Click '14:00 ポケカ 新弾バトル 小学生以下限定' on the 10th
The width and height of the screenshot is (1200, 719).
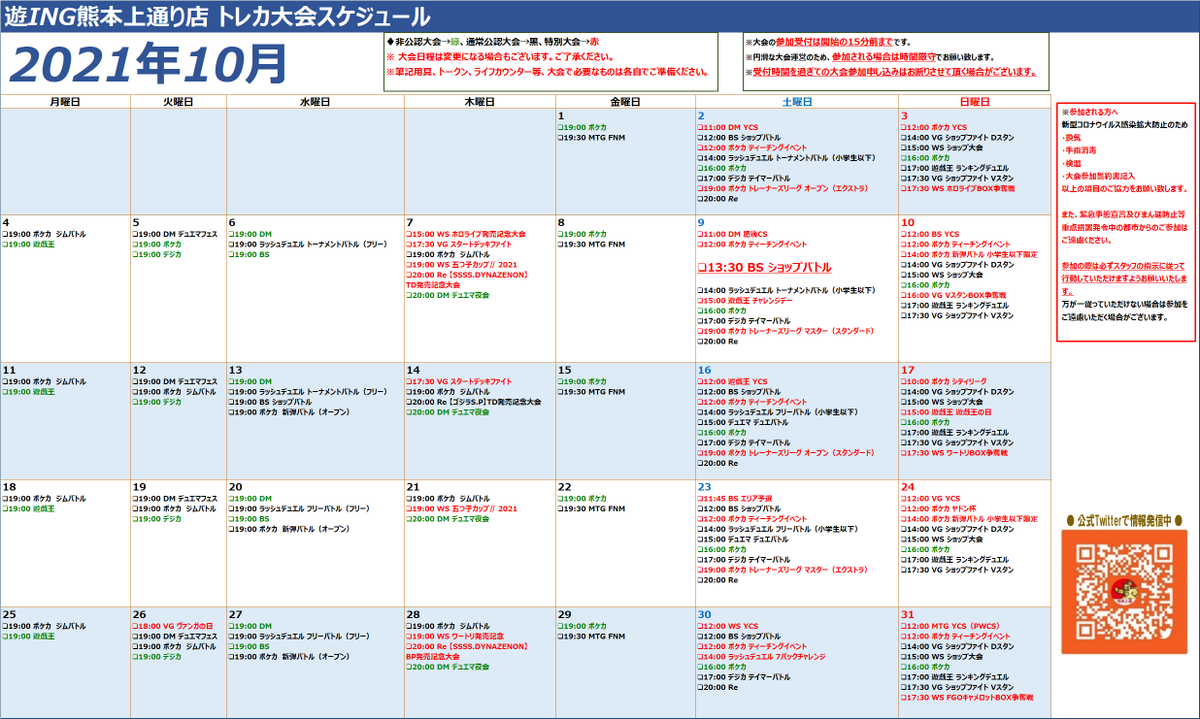[x=969, y=254]
